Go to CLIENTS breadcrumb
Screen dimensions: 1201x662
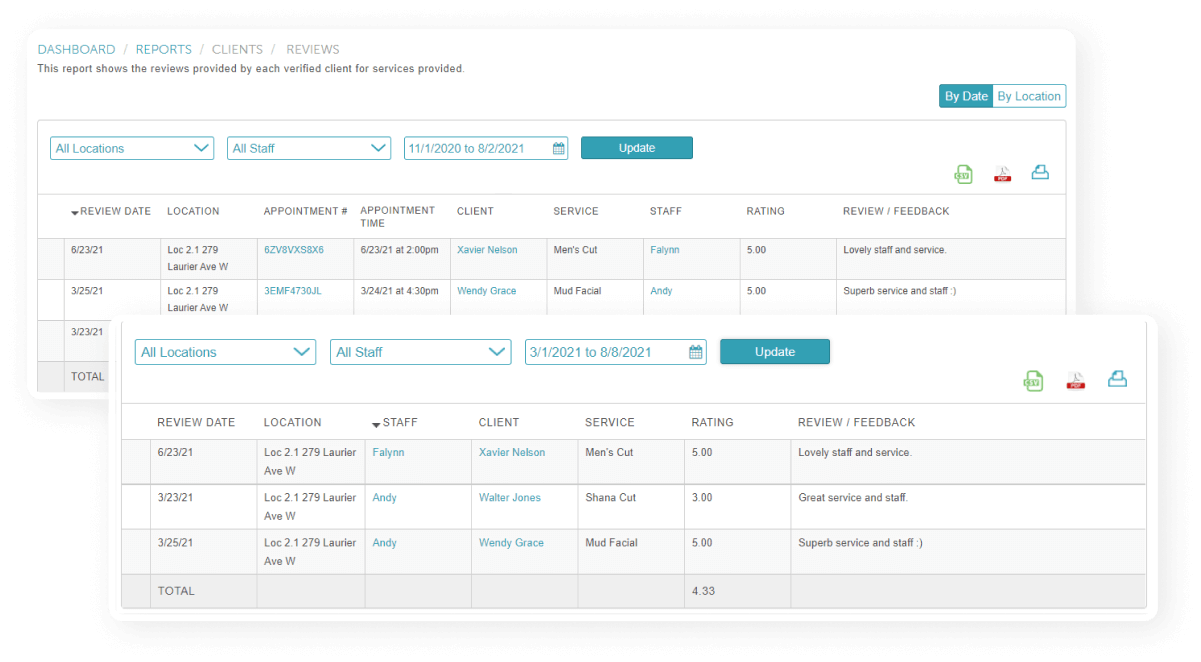click(x=237, y=49)
